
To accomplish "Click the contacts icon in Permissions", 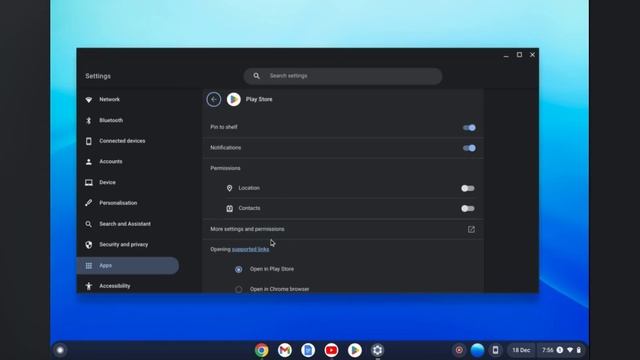I will click(x=229, y=209).
